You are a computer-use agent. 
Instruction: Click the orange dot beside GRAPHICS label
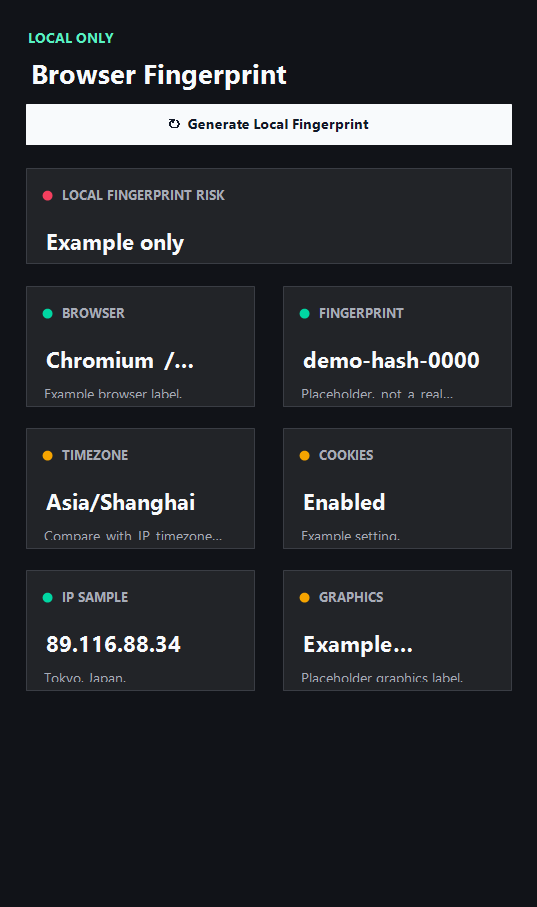coord(304,598)
